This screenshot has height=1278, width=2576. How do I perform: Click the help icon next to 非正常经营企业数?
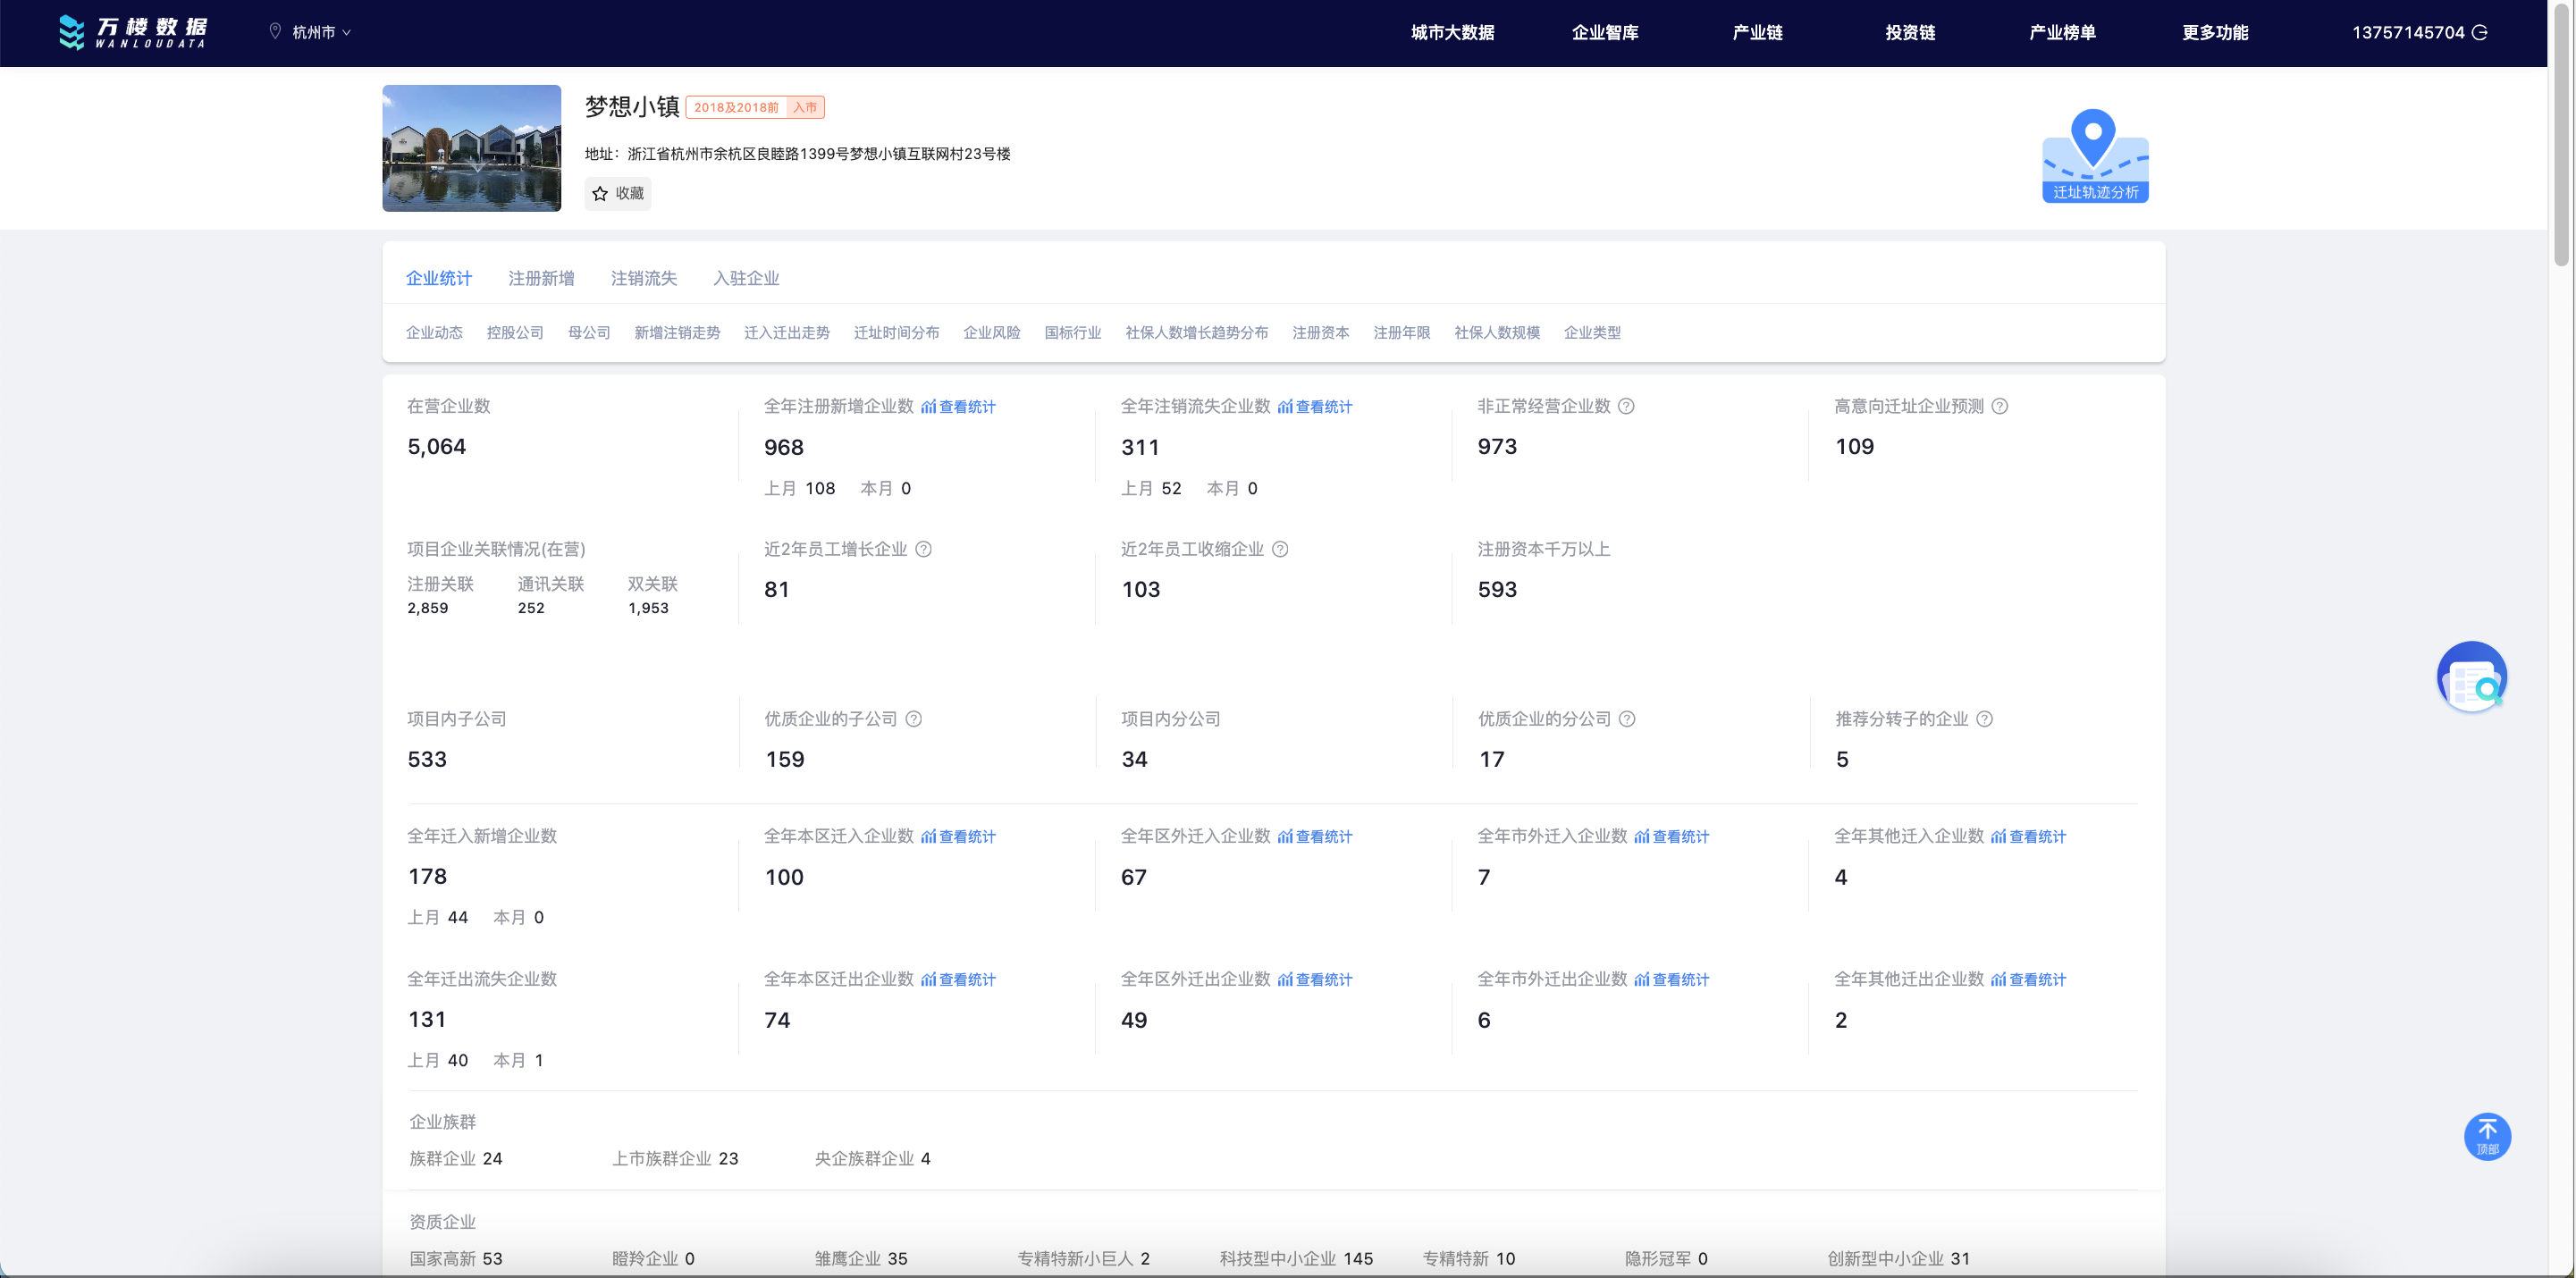point(1626,406)
